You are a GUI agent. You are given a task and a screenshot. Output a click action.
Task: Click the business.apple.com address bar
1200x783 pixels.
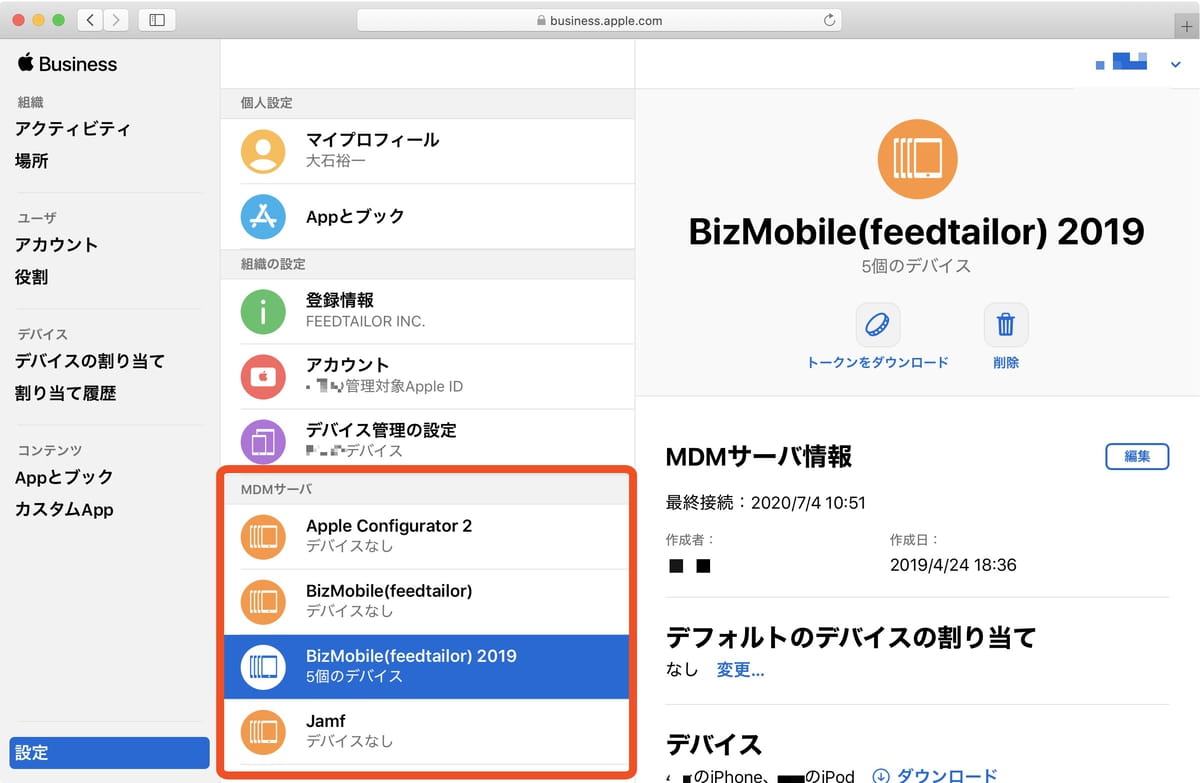click(598, 20)
